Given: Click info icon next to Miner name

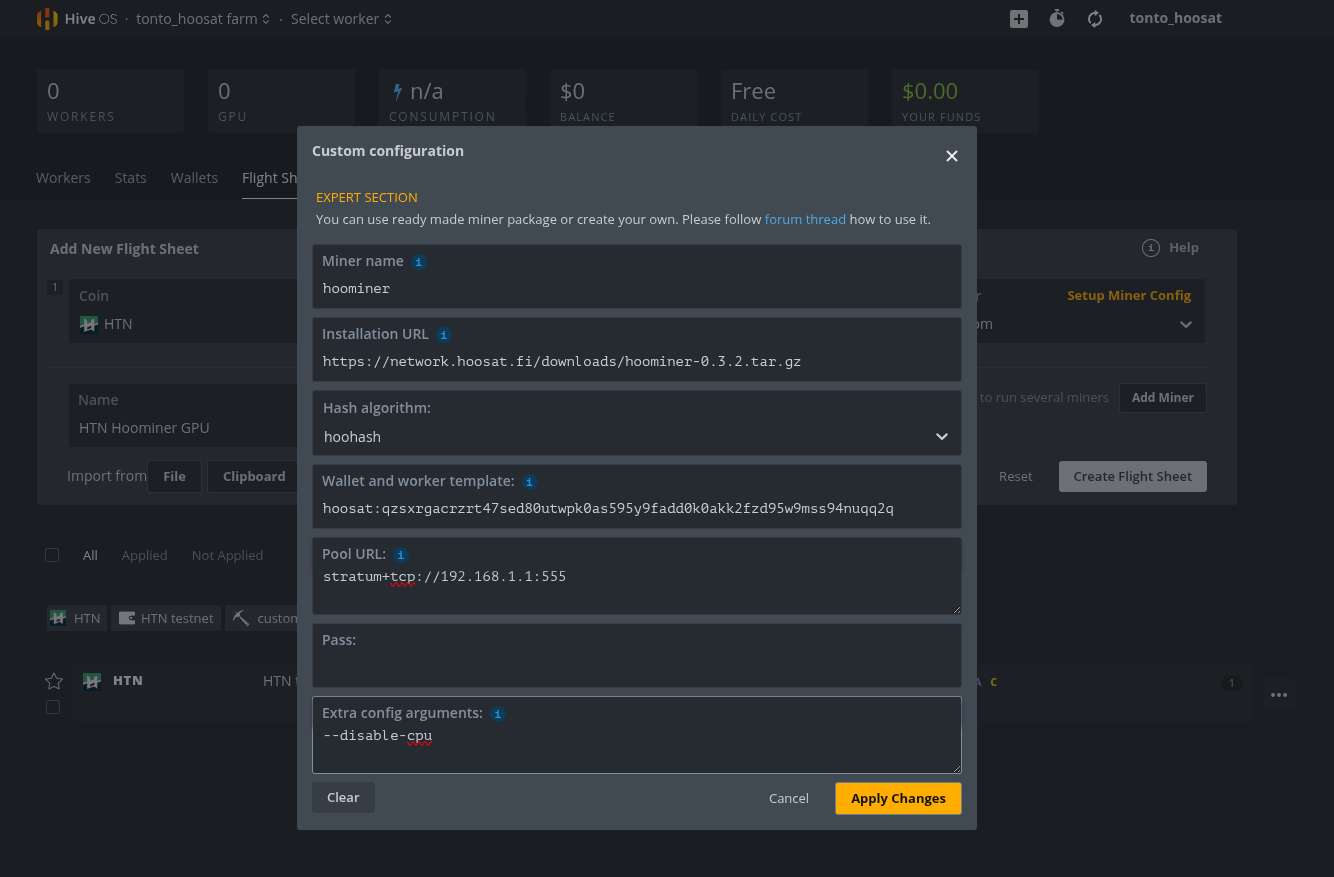Looking at the screenshot, I should (419, 262).
